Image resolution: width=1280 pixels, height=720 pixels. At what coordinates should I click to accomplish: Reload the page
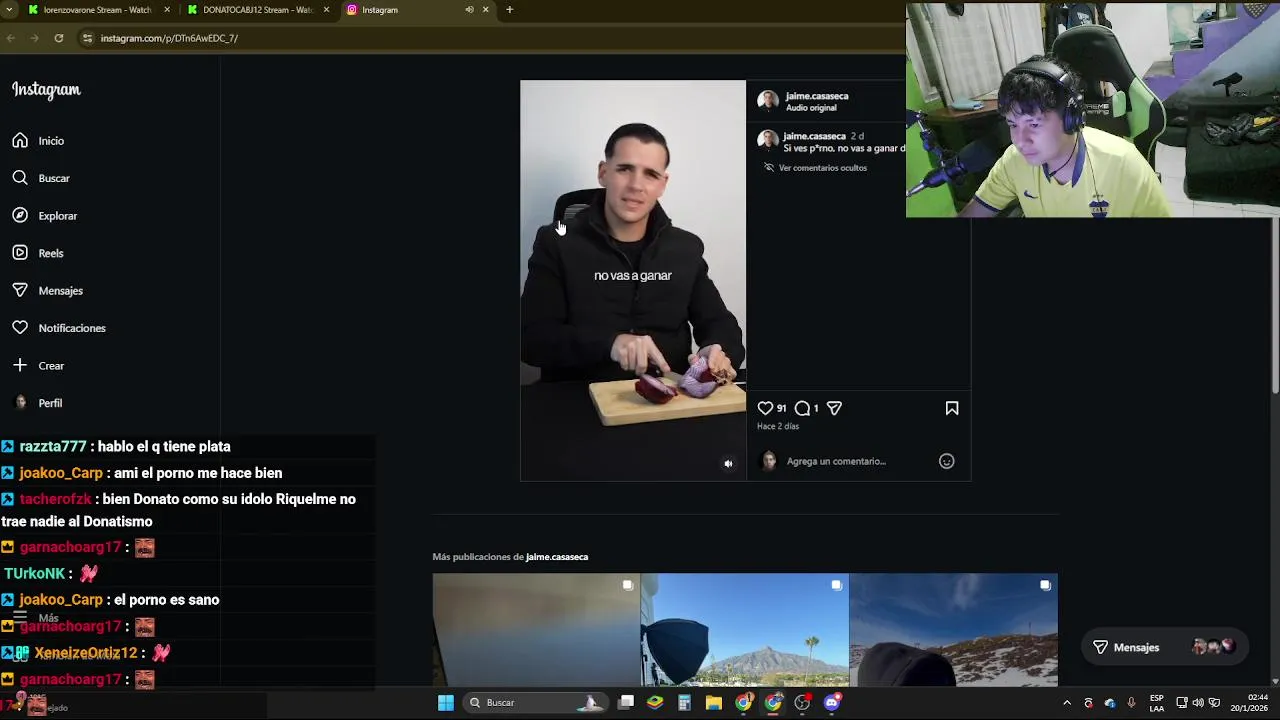(x=59, y=38)
